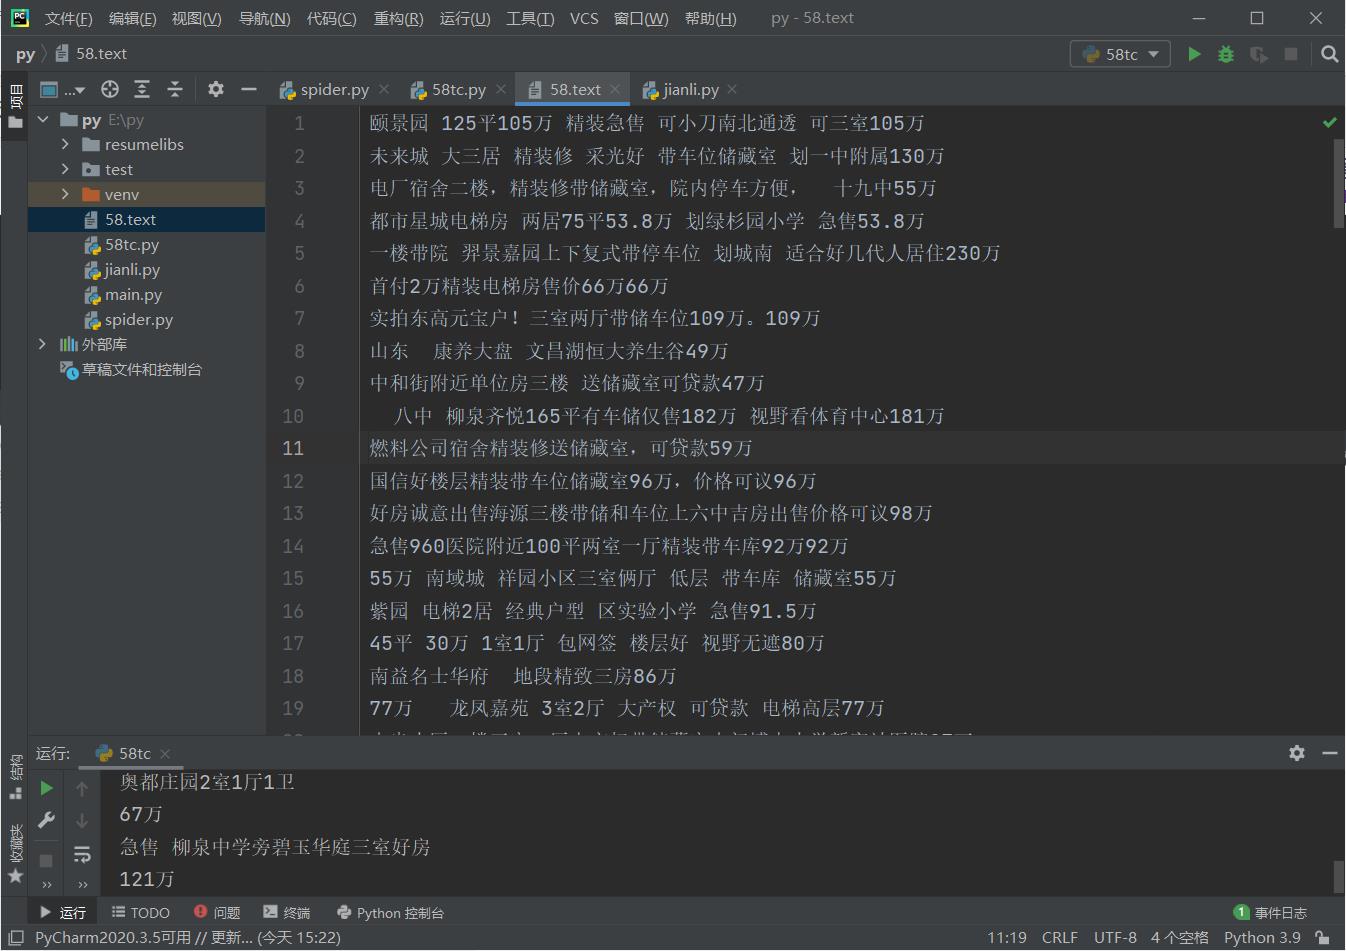Collapse the py root folder

[43, 119]
